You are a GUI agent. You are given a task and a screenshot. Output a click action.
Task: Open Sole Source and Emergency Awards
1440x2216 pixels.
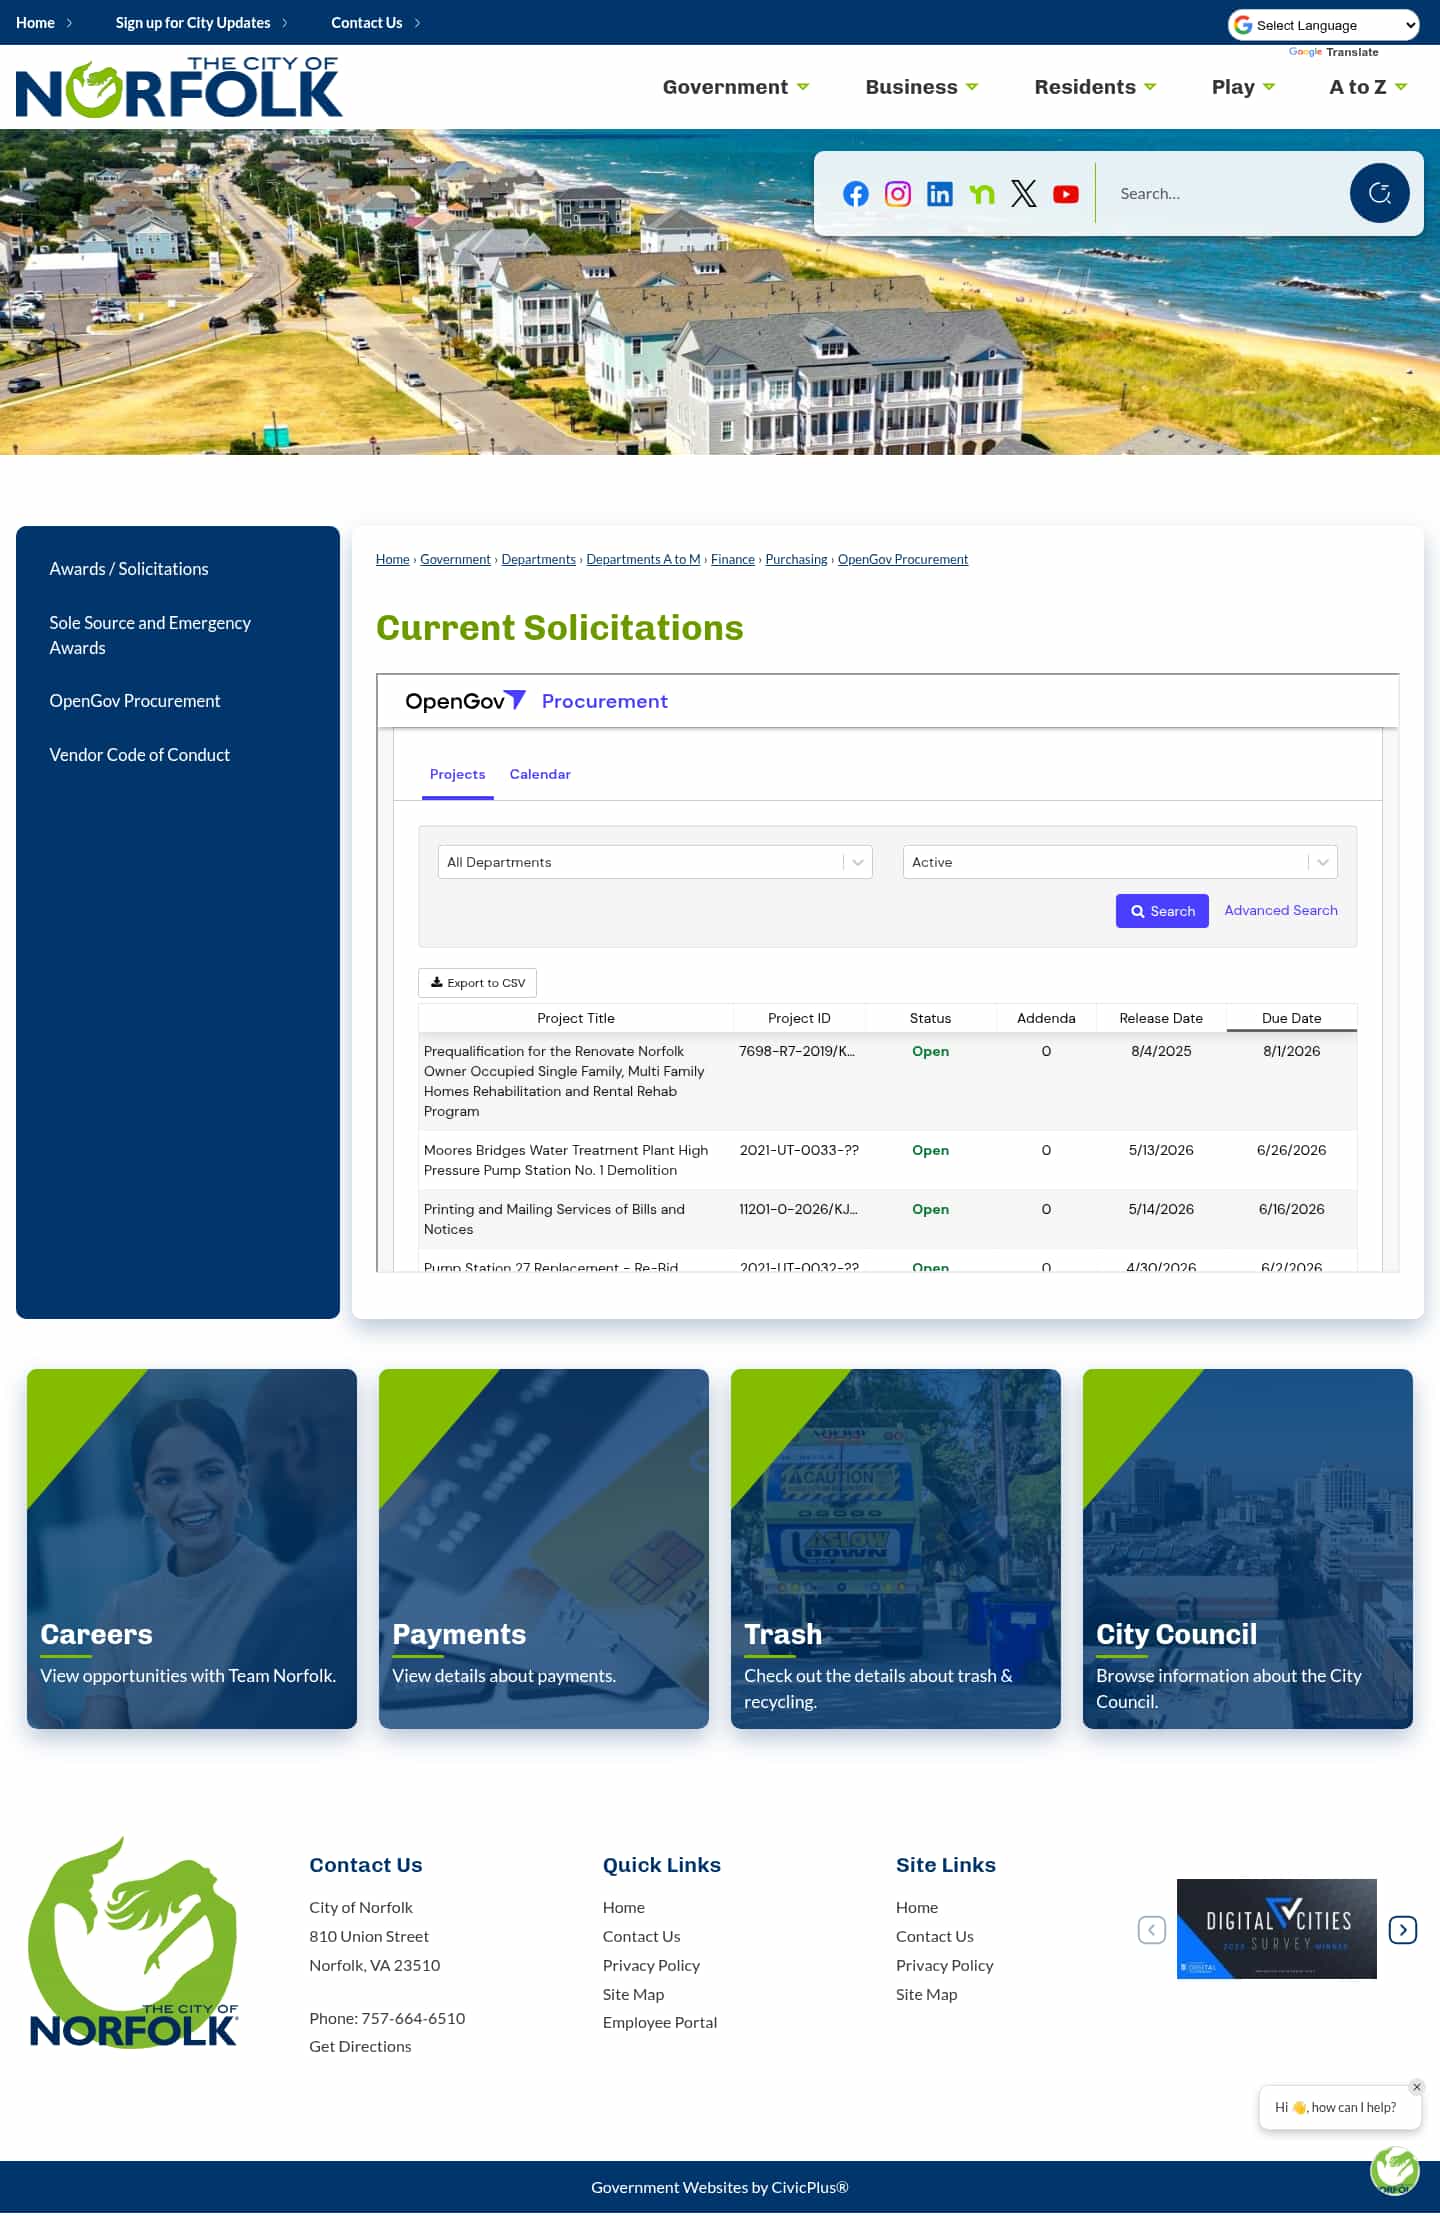tap(150, 635)
